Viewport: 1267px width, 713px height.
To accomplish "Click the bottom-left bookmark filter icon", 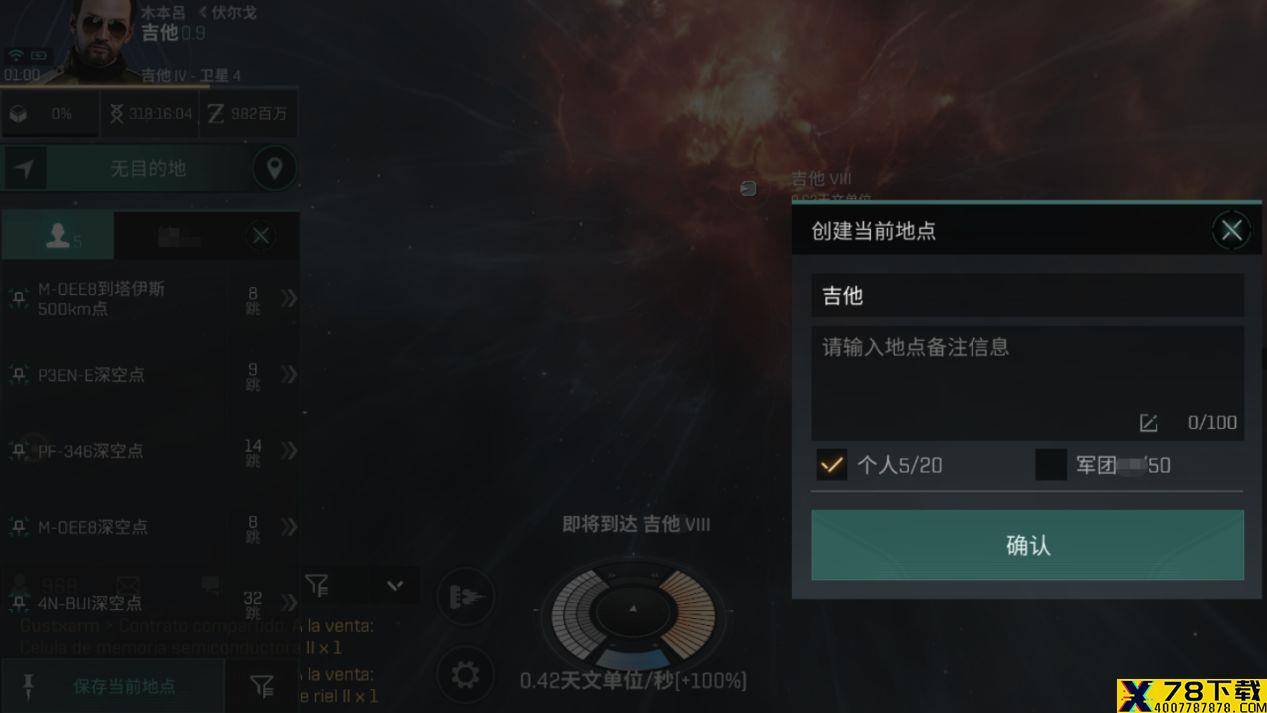I will tap(262, 686).
